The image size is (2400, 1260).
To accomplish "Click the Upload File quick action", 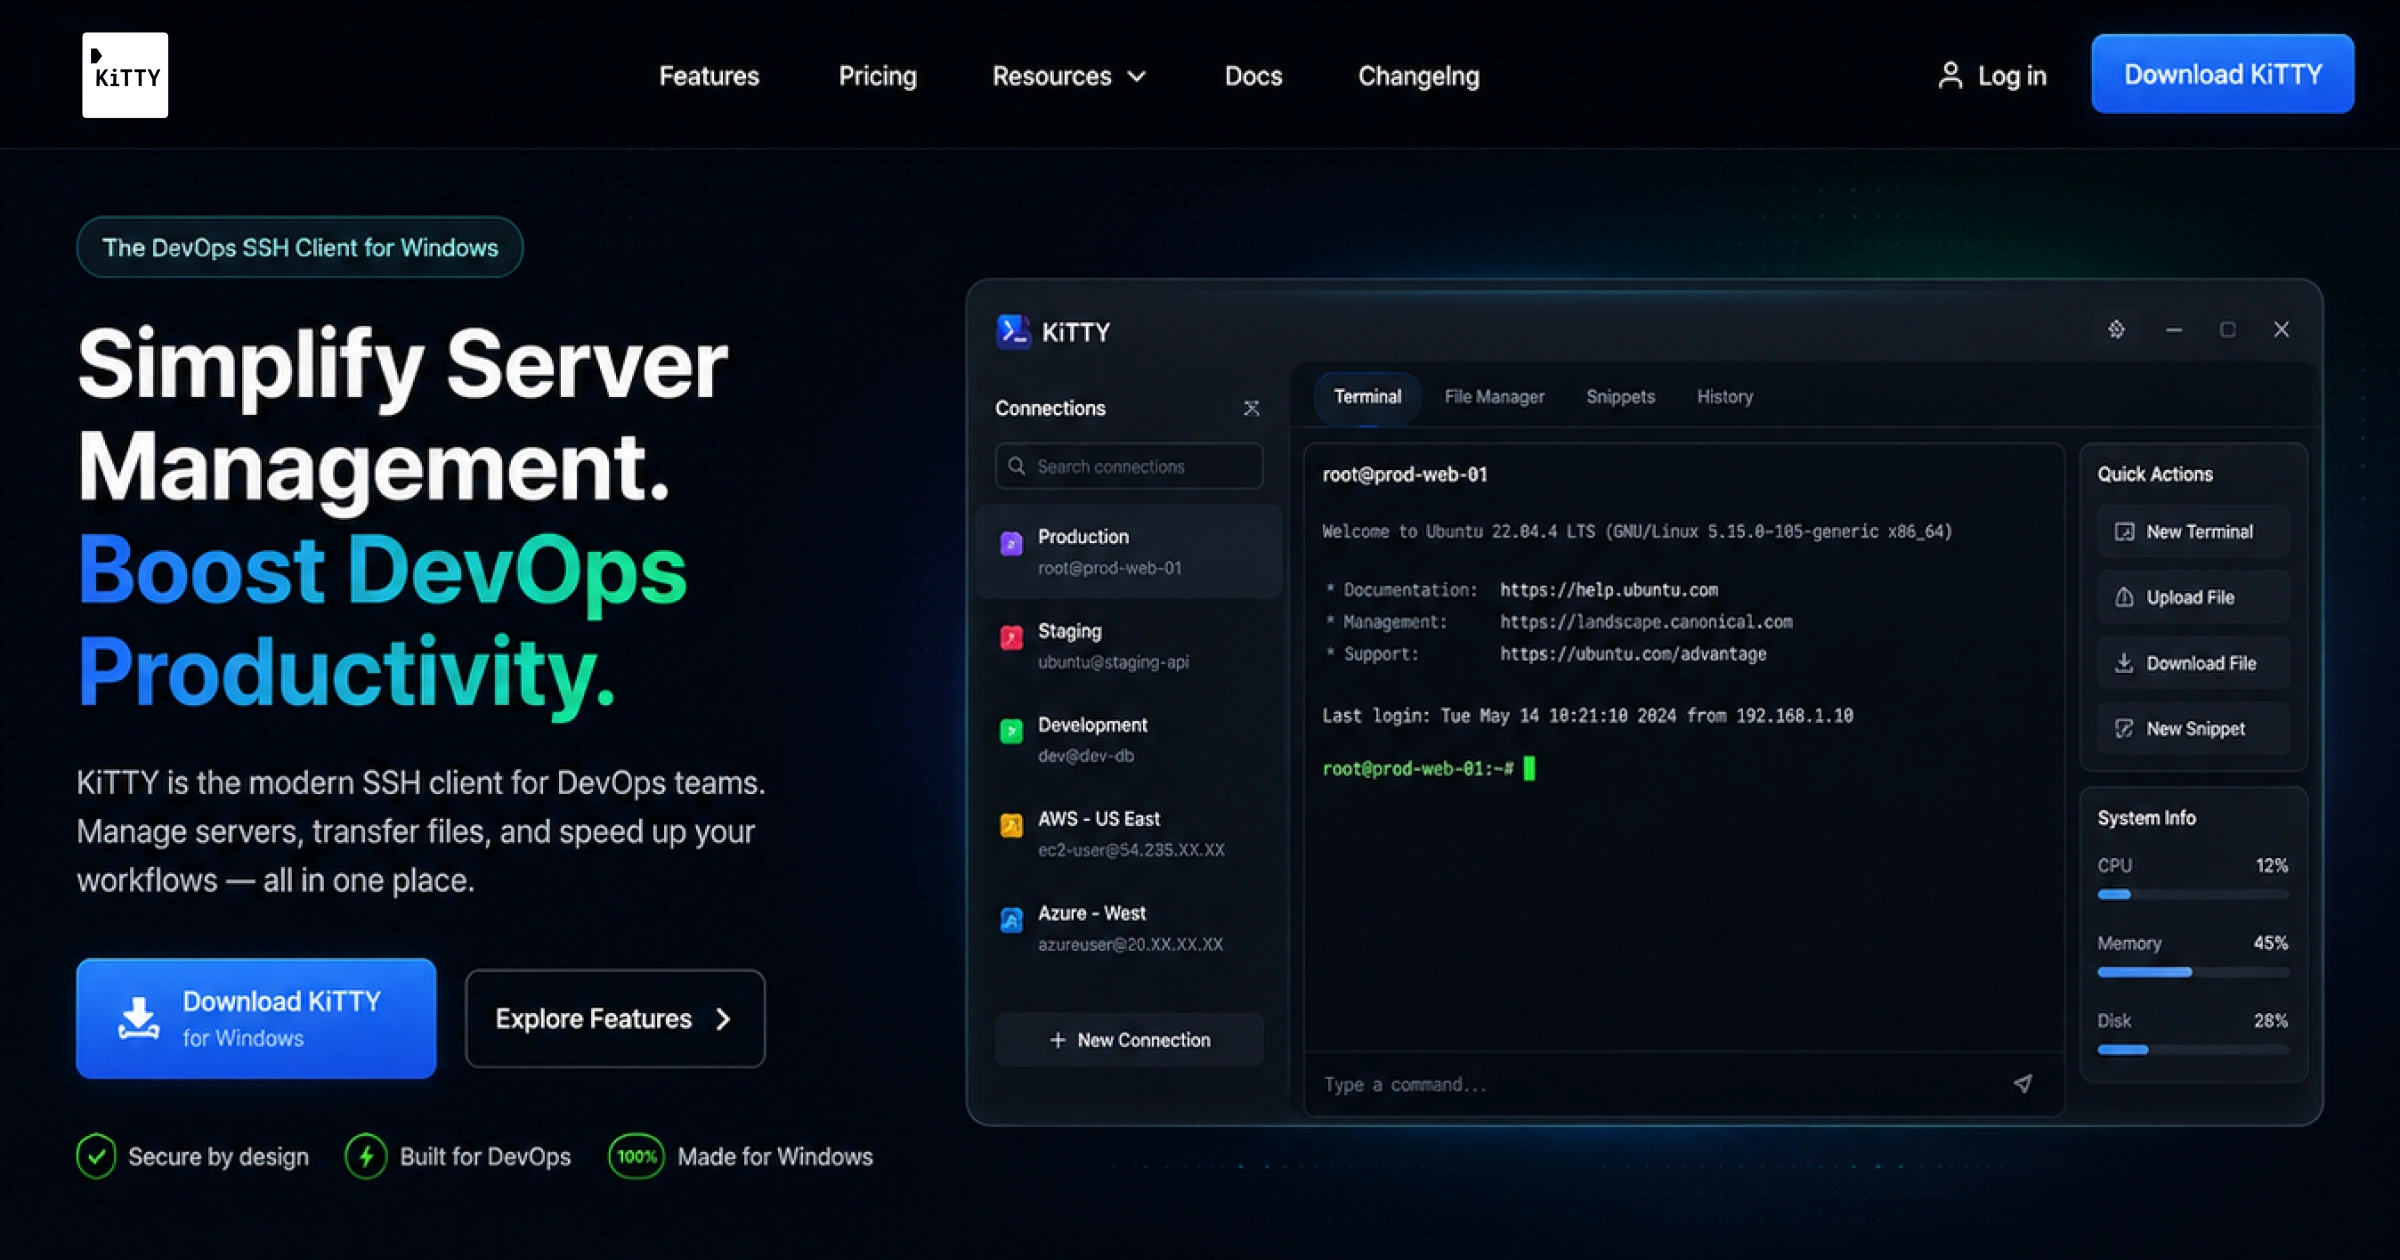I will pyautogui.click(x=2193, y=597).
